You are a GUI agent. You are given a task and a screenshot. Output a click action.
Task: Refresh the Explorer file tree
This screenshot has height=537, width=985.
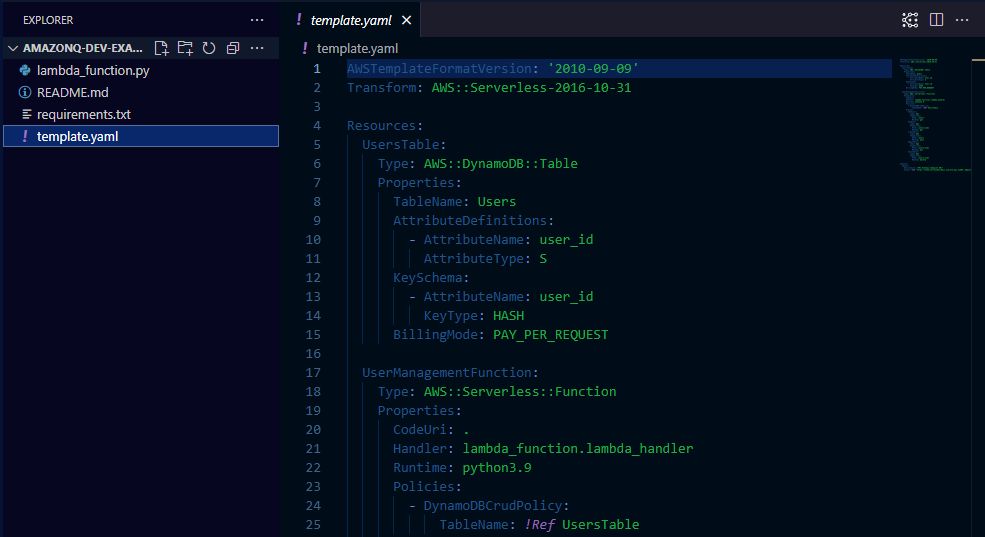209,48
